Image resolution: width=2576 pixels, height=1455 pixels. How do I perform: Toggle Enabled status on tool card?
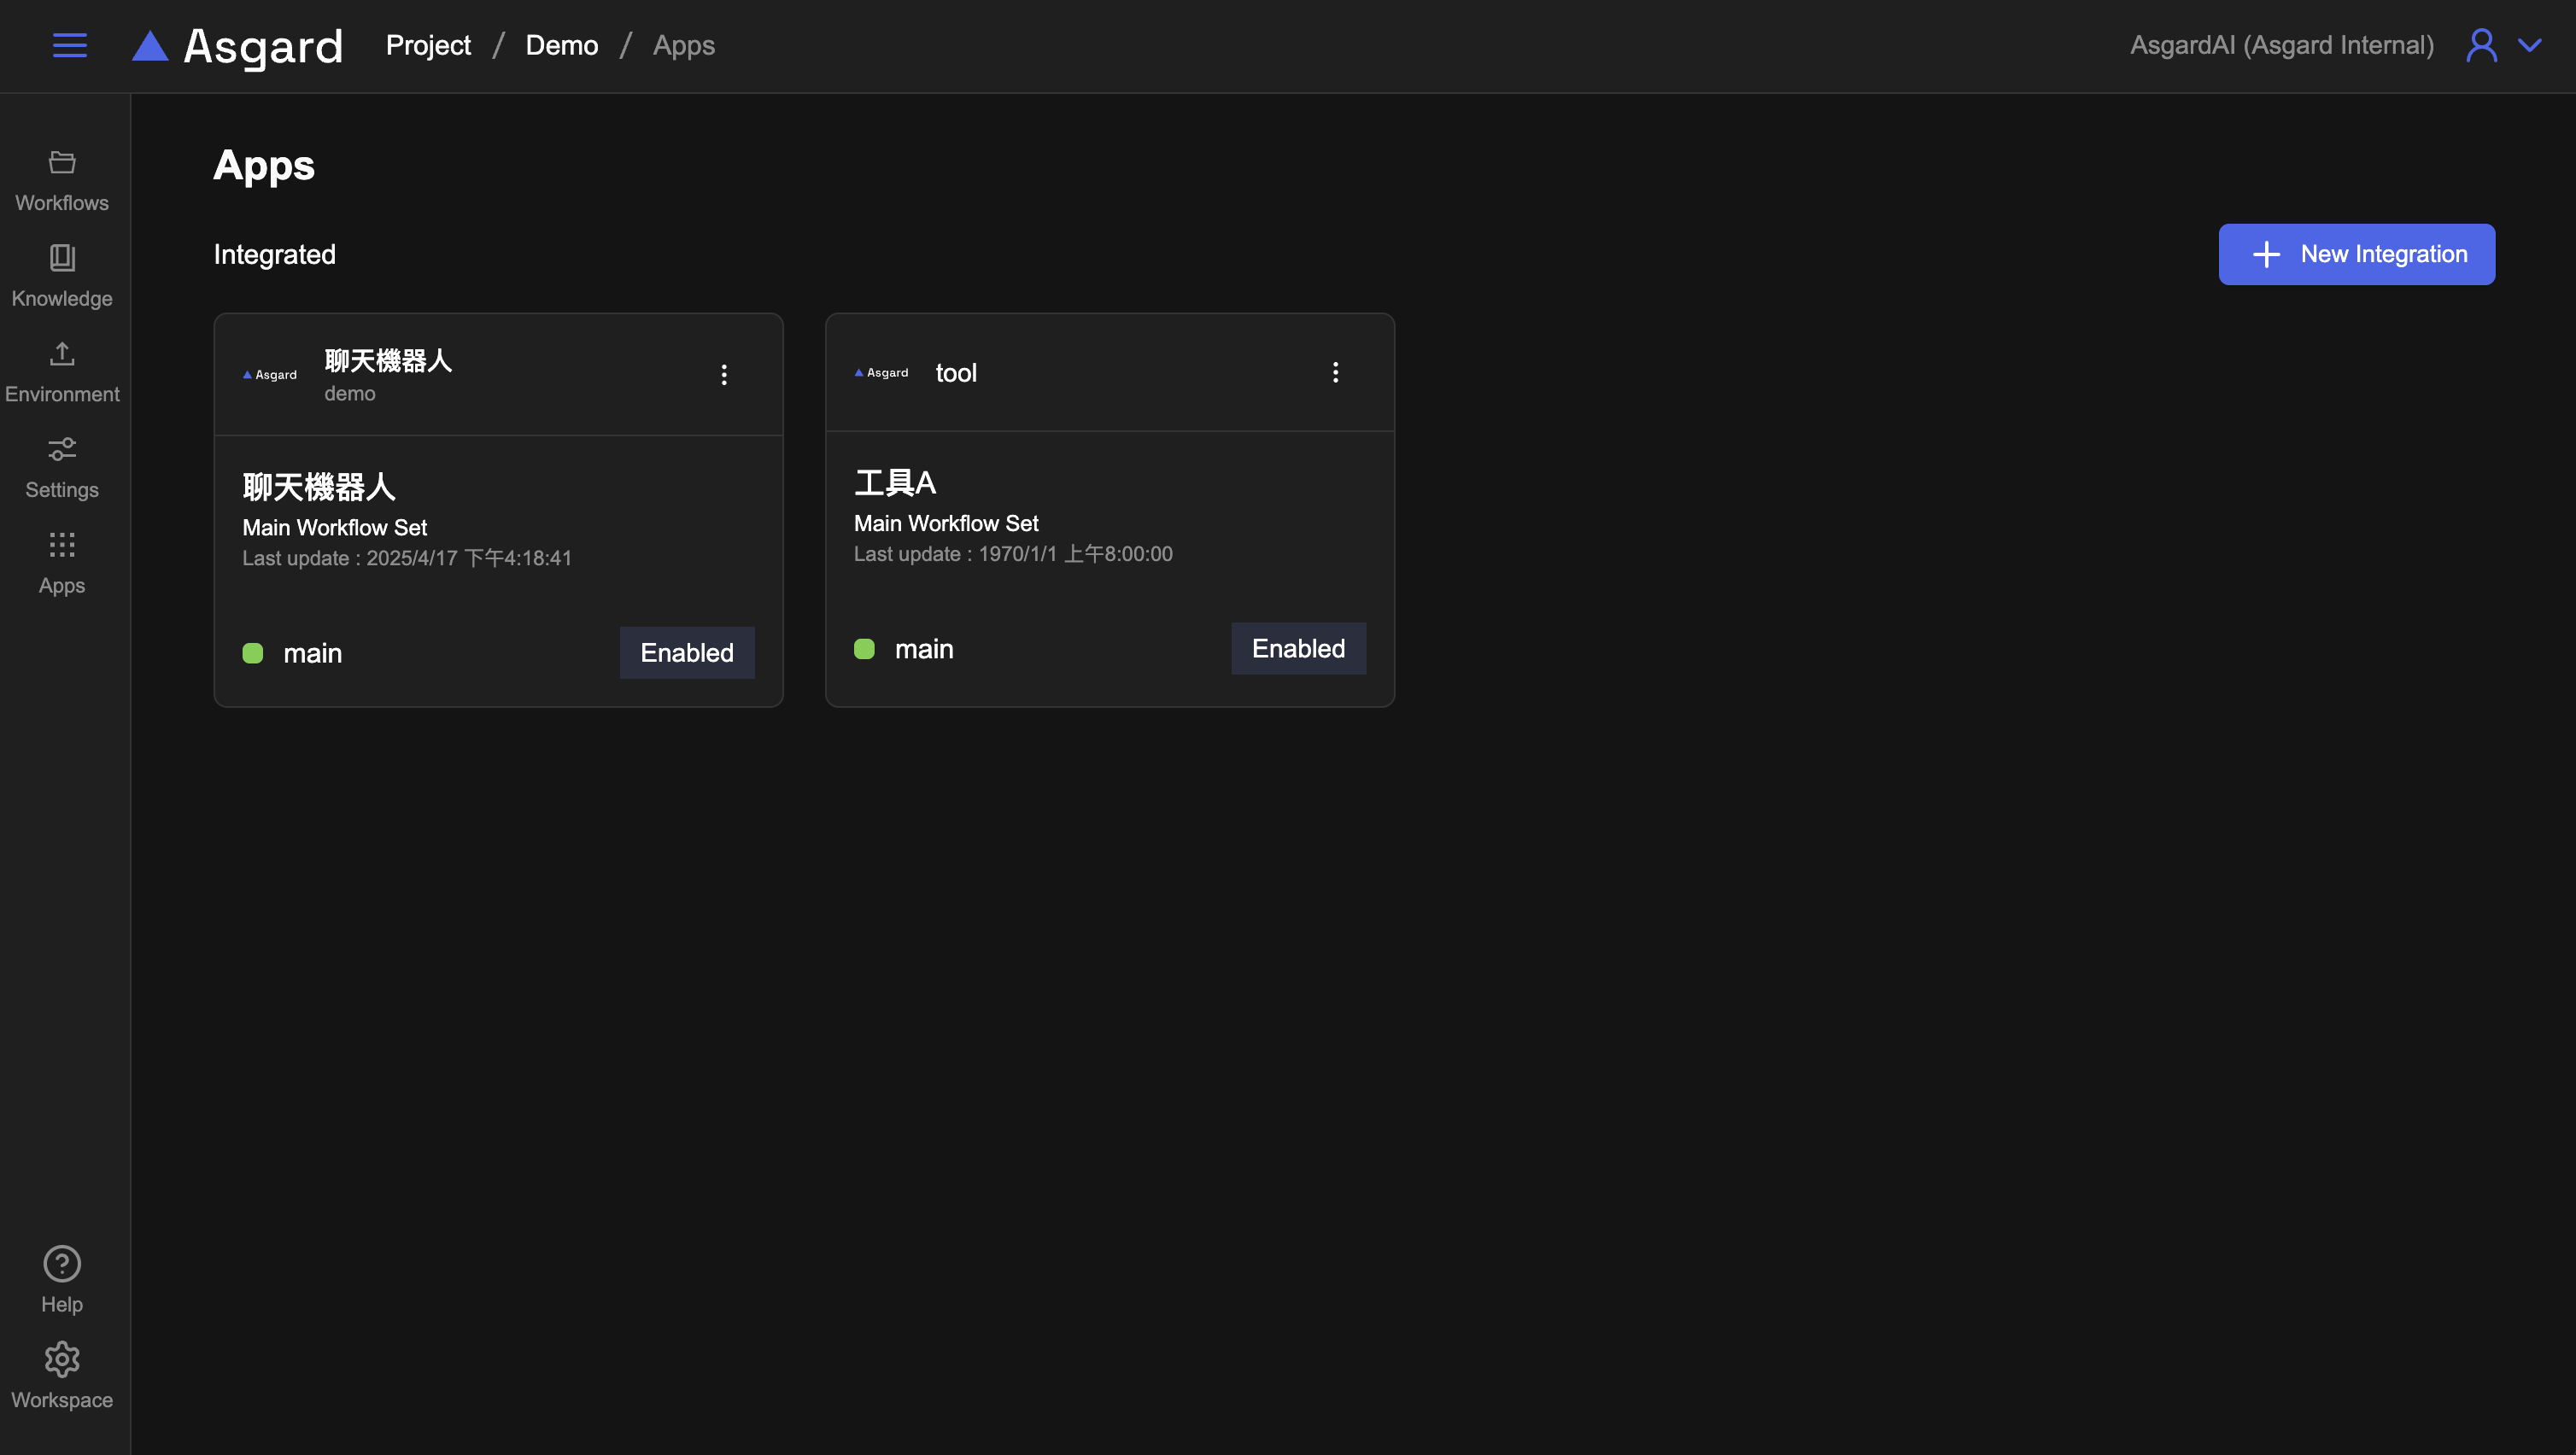[1298, 649]
